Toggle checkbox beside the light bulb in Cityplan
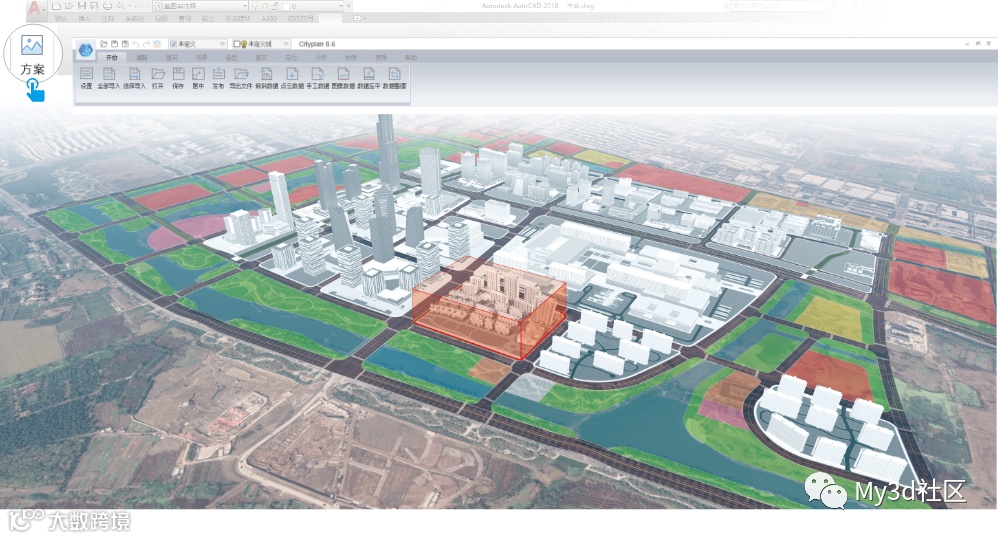 tap(237, 43)
